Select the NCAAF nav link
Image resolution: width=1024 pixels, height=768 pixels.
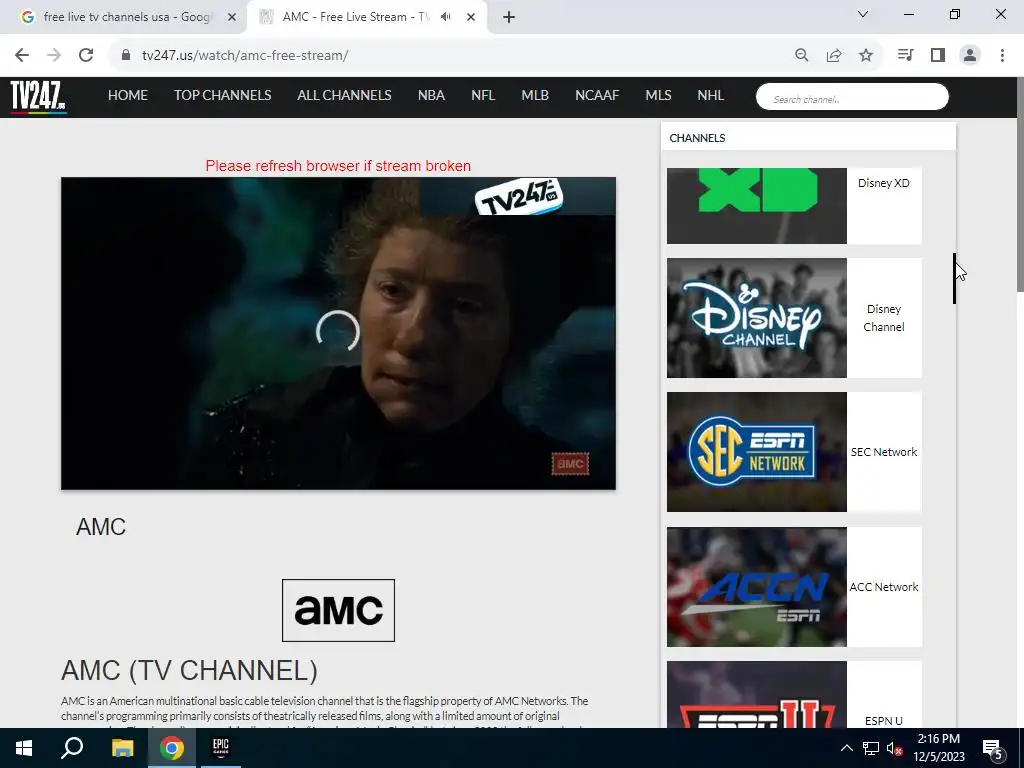(x=597, y=95)
